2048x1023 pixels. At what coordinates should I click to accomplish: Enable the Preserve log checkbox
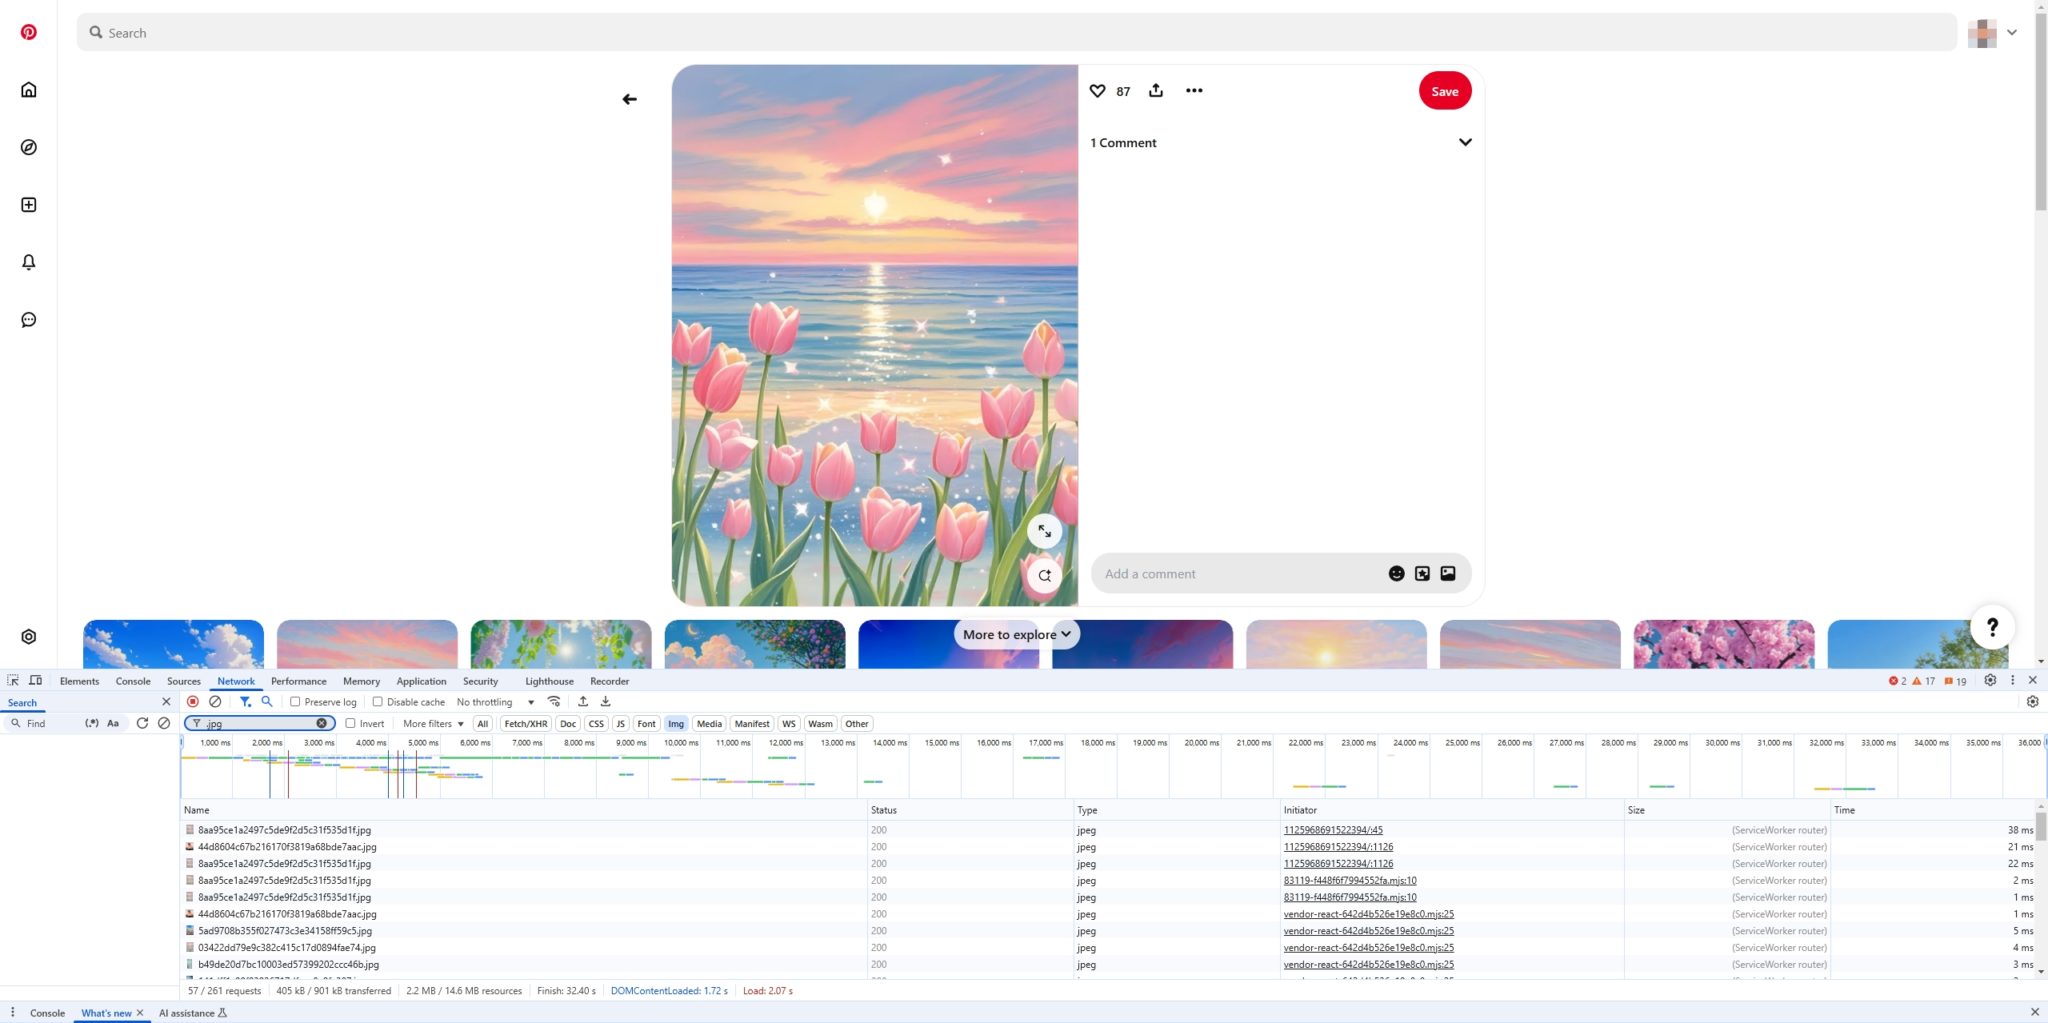[293, 701]
